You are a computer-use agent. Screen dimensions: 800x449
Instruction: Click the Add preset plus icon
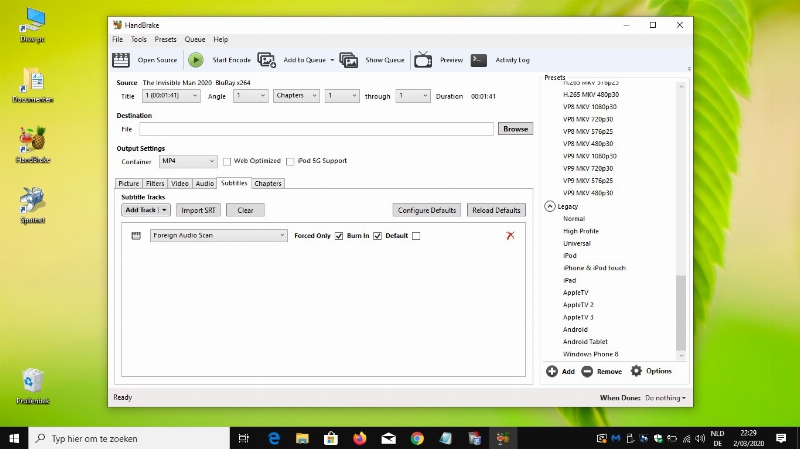click(x=552, y=371)
